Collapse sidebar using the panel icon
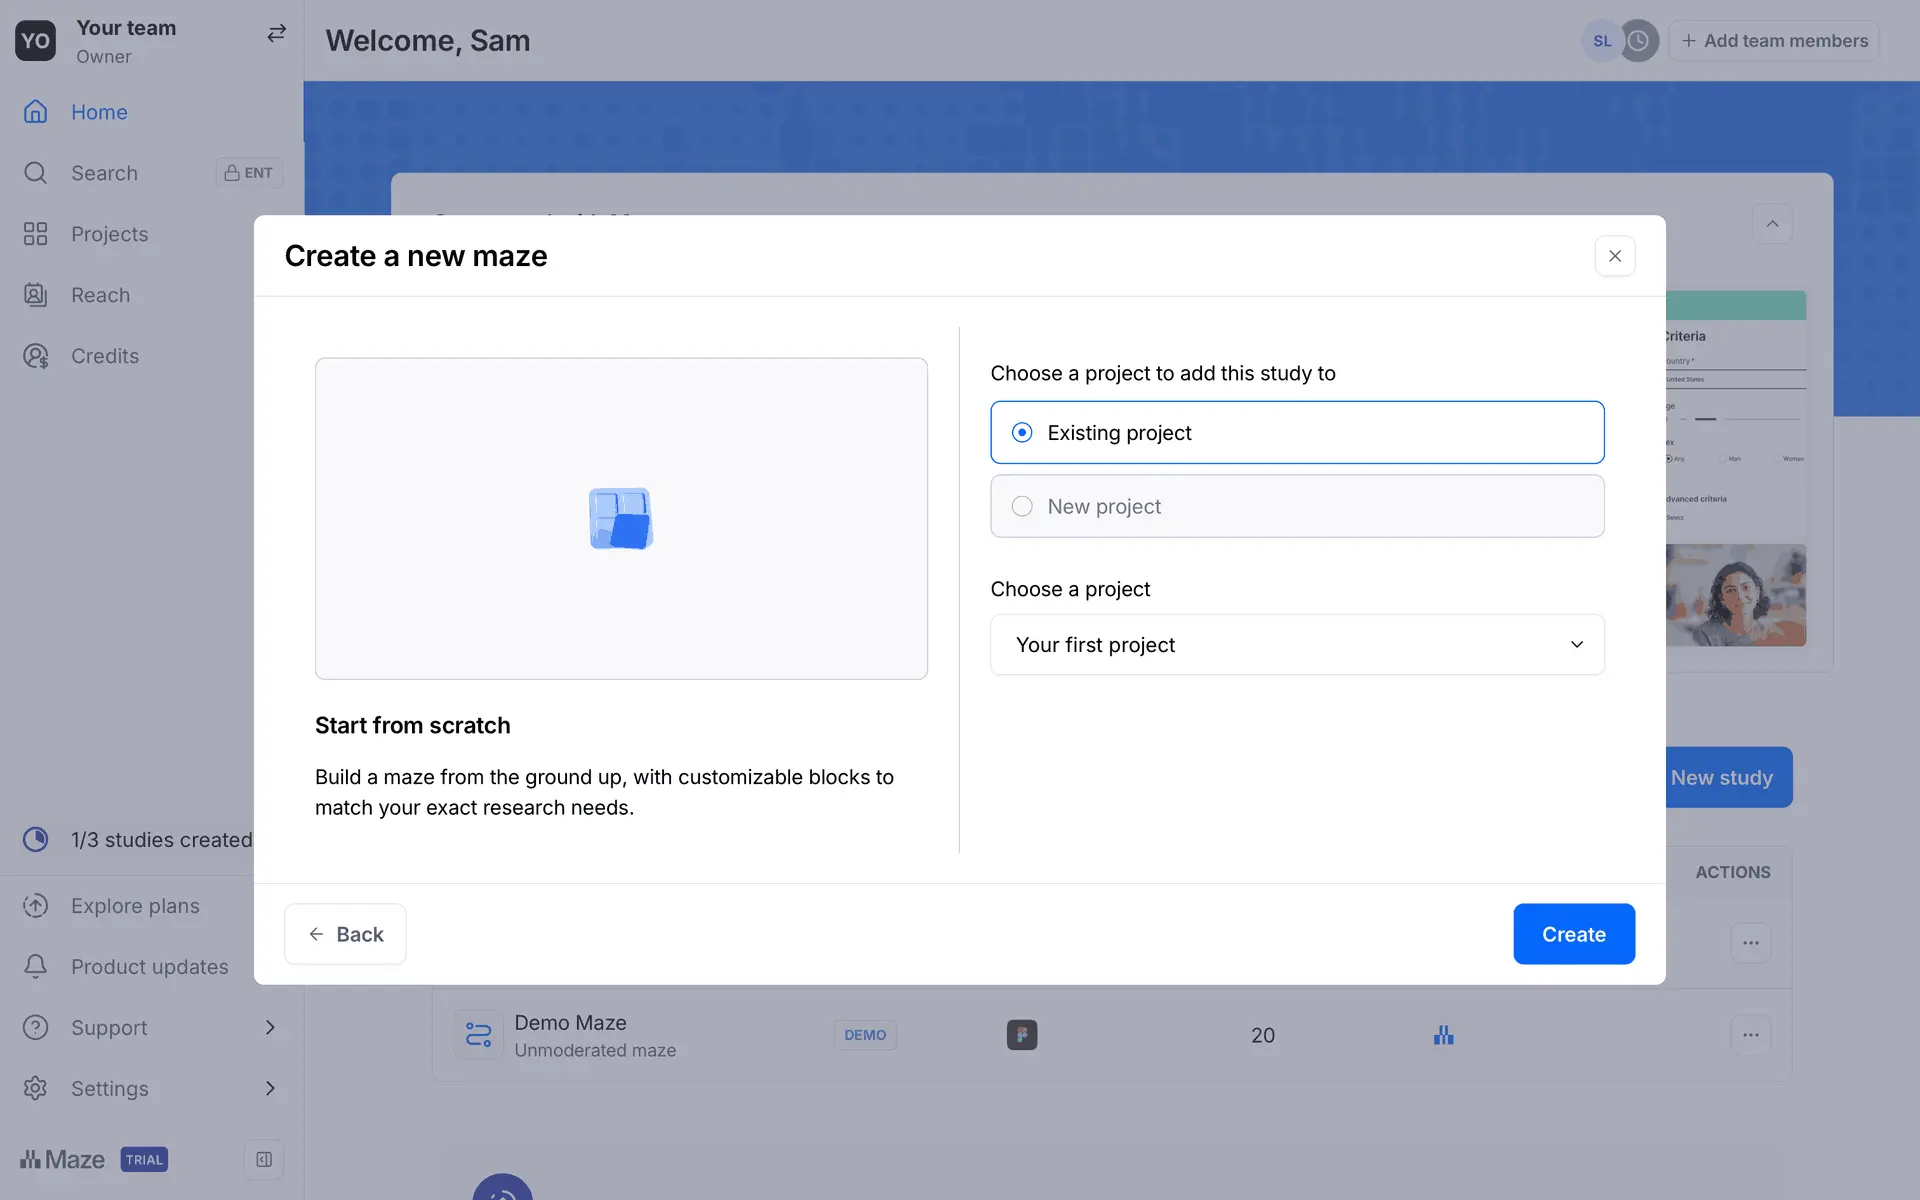This screenshot has width=1920, height=1200. click(264, 1160)
